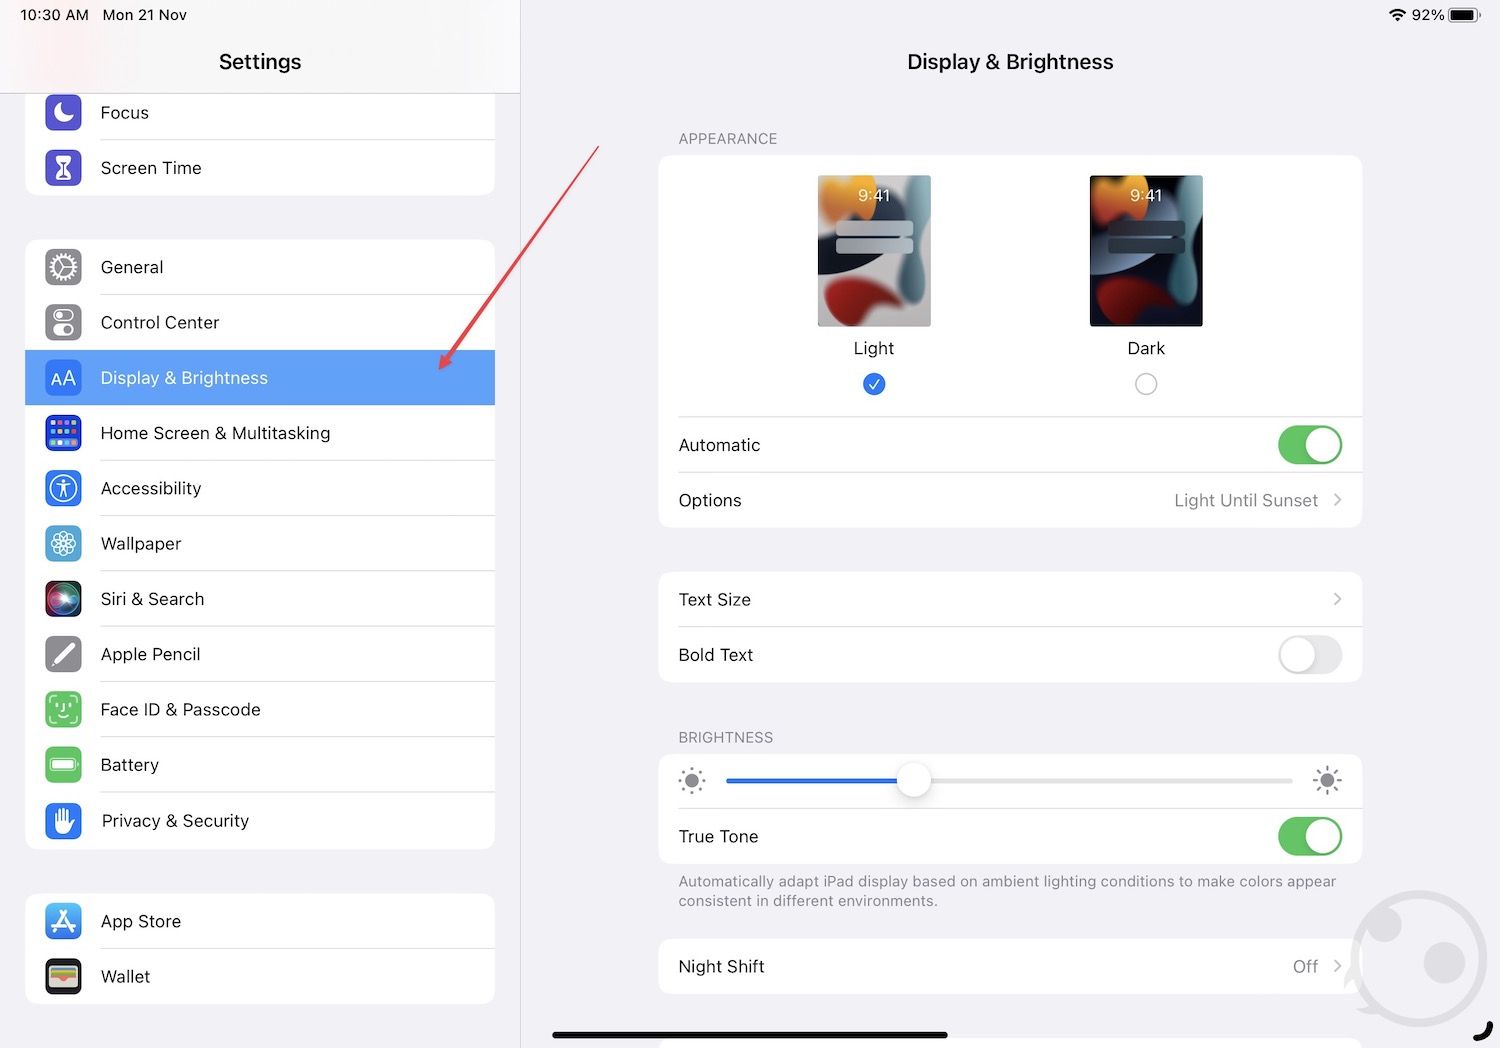The image size is (1500, 1048).
Task: Tap the Apple Pencil icon
Action: point(63,654)
